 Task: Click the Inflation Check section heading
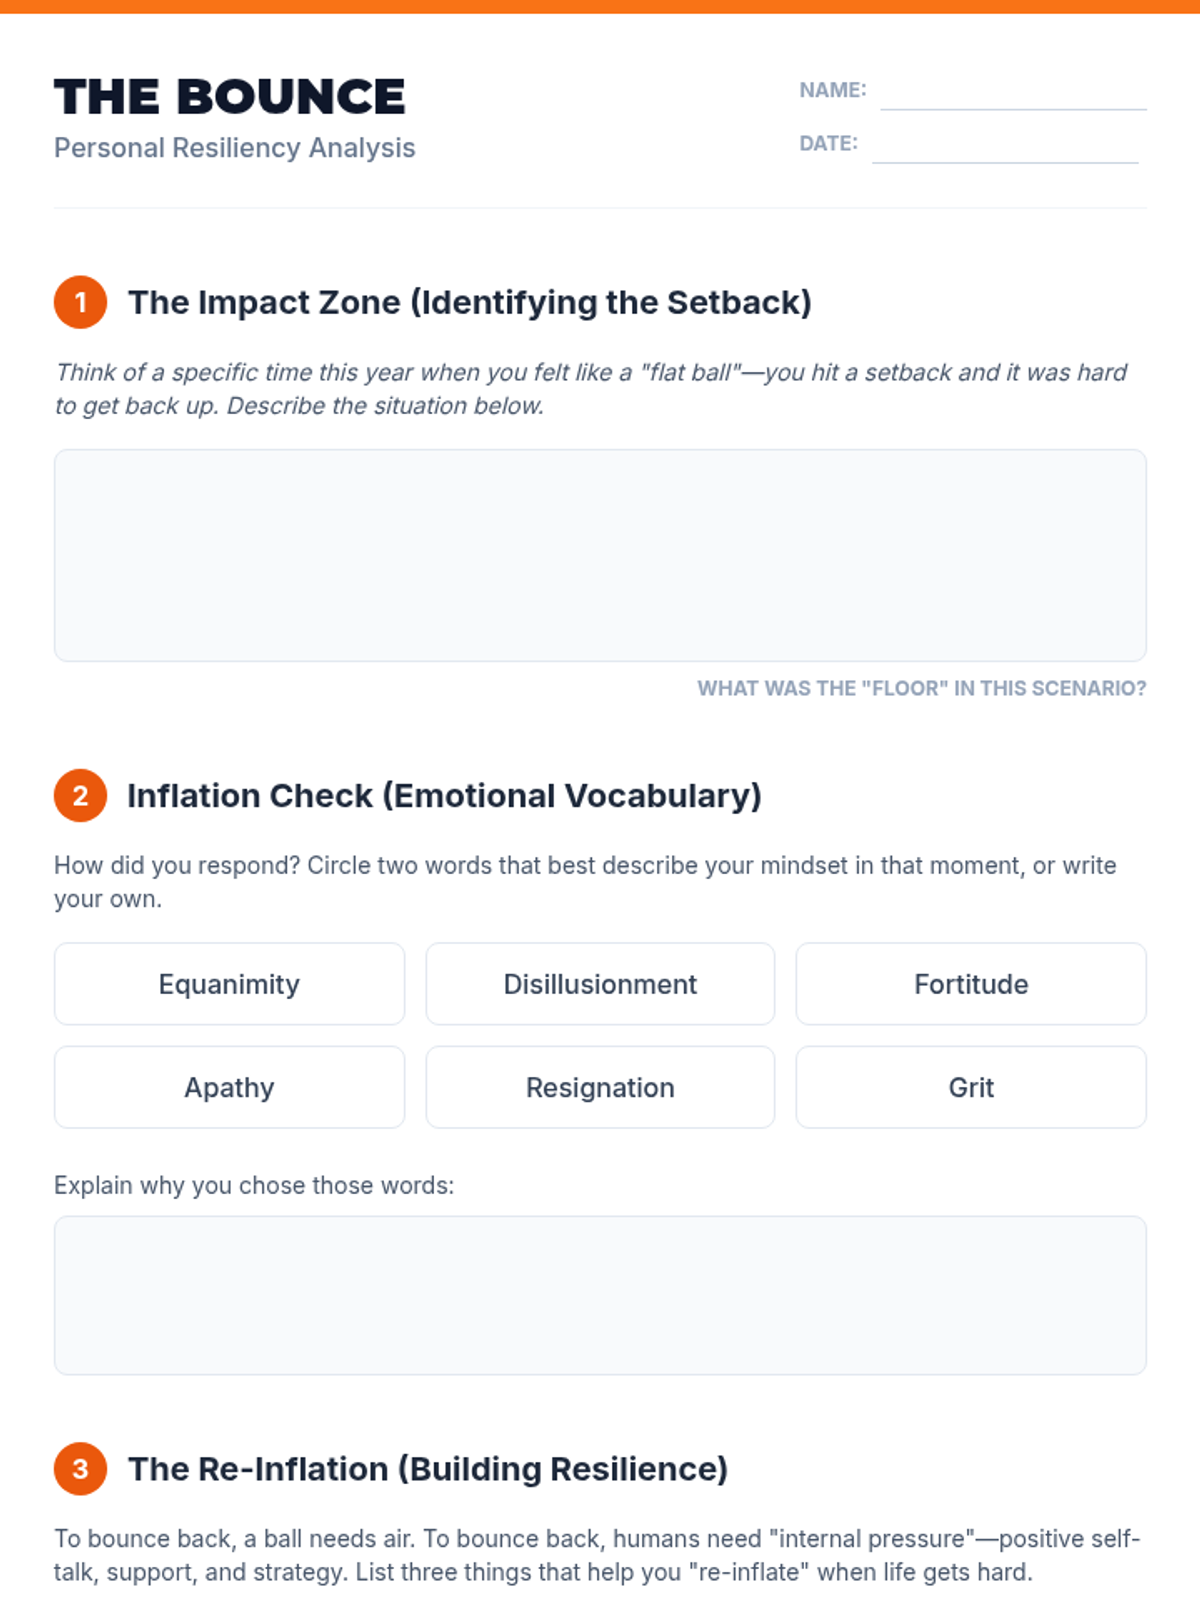pos(444,796)
